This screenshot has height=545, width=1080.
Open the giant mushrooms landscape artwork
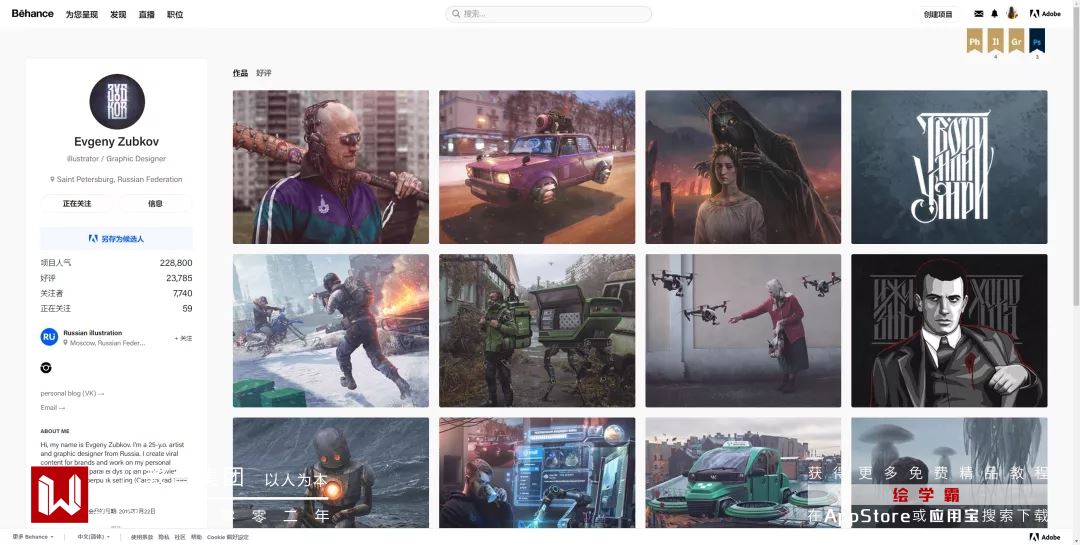click(x=949, y=473)
